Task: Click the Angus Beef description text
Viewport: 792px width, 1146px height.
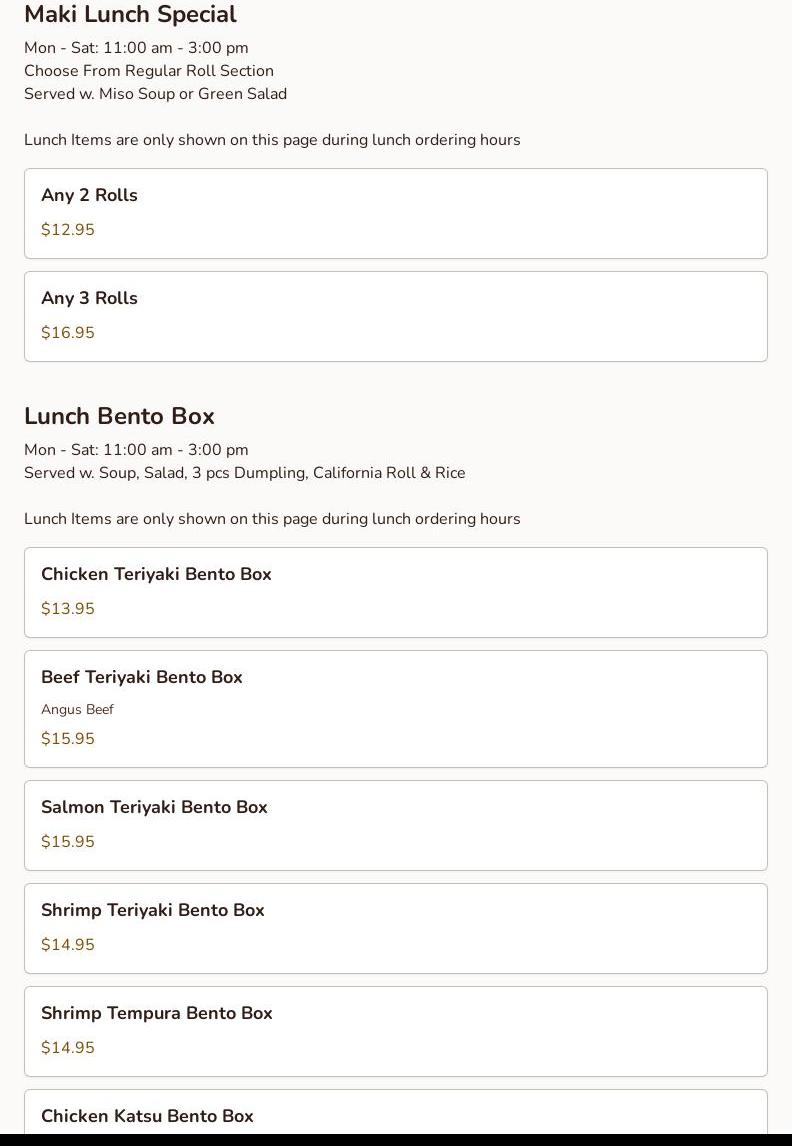Action: click(x=77, y=710)
